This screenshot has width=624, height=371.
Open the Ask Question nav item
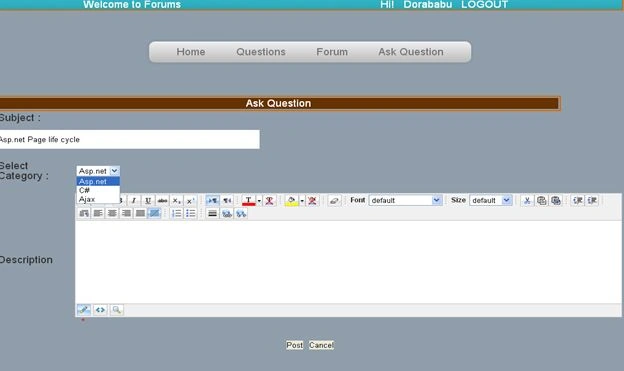pos(411,52)
